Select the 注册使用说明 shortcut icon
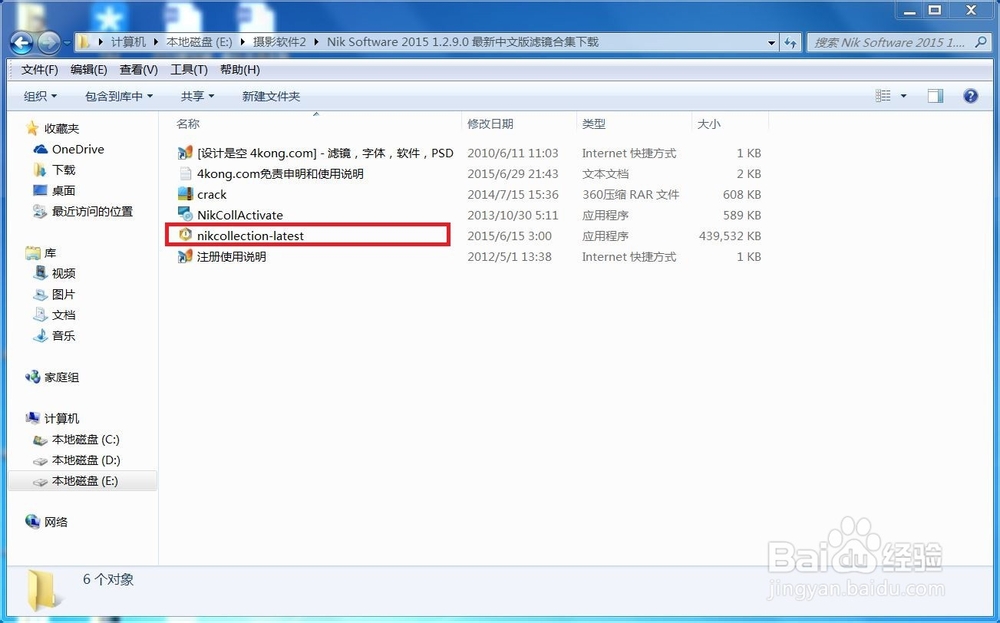 pyautogui.click(x=185, y=256)
